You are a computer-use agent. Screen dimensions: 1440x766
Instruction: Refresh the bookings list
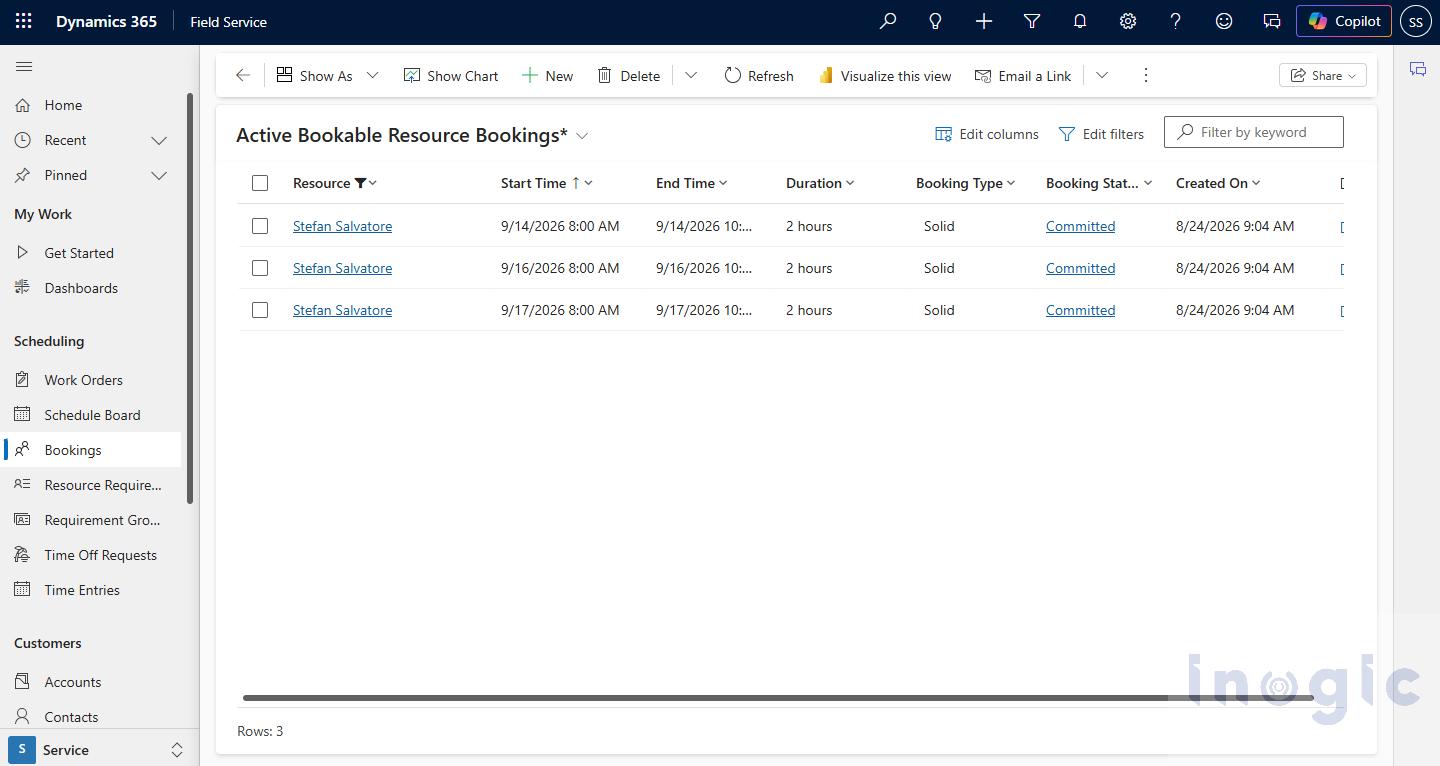click(x=758, y=75)
